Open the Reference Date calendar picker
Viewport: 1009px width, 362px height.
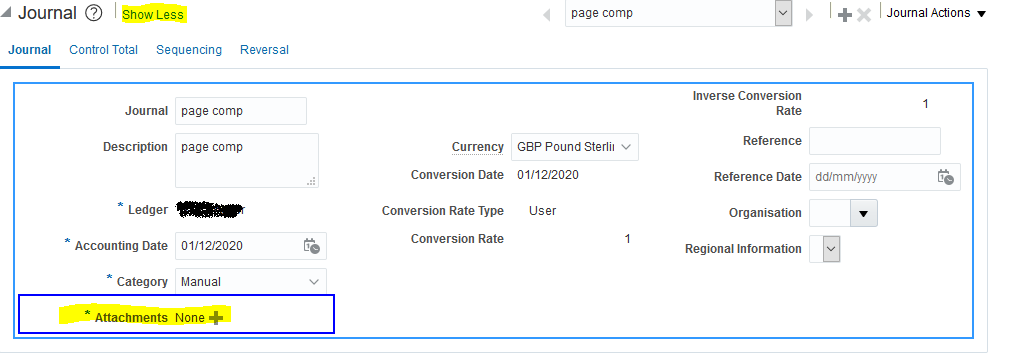[945, 177]
